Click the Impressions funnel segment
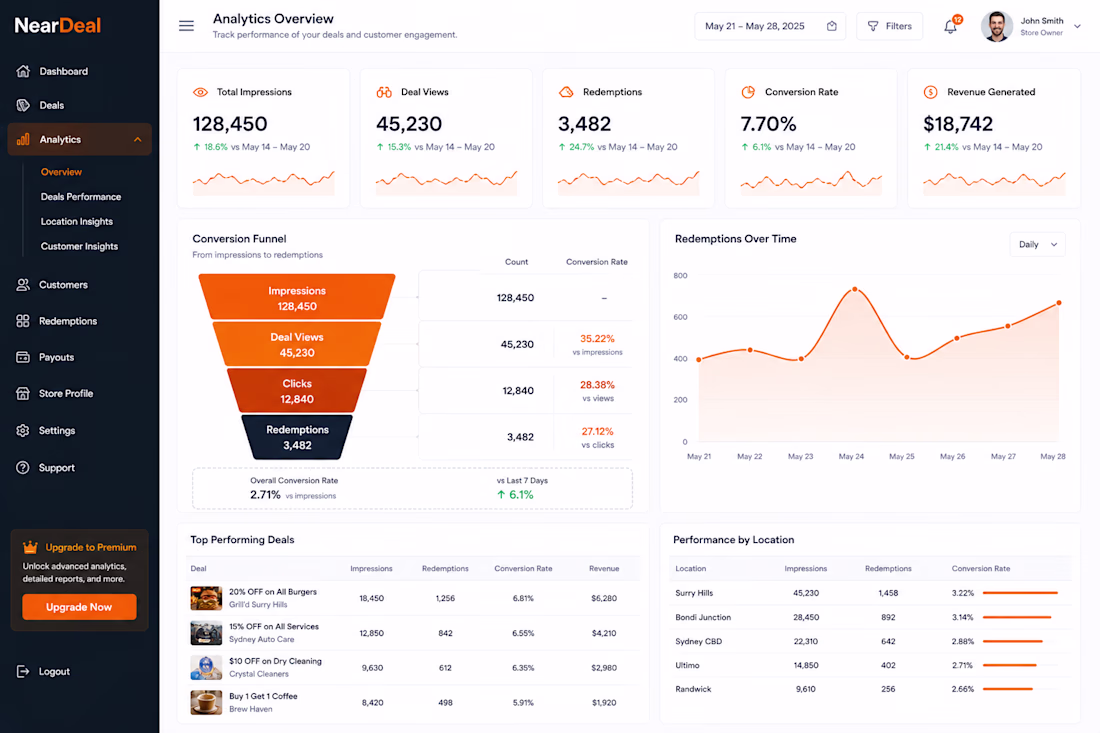The height and width of the screenshot is (733, 1100). pyautogui.click(x=297, y=297)
